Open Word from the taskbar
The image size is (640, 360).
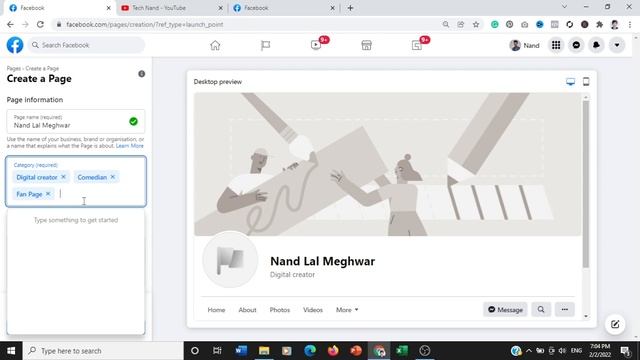[241, 351]
